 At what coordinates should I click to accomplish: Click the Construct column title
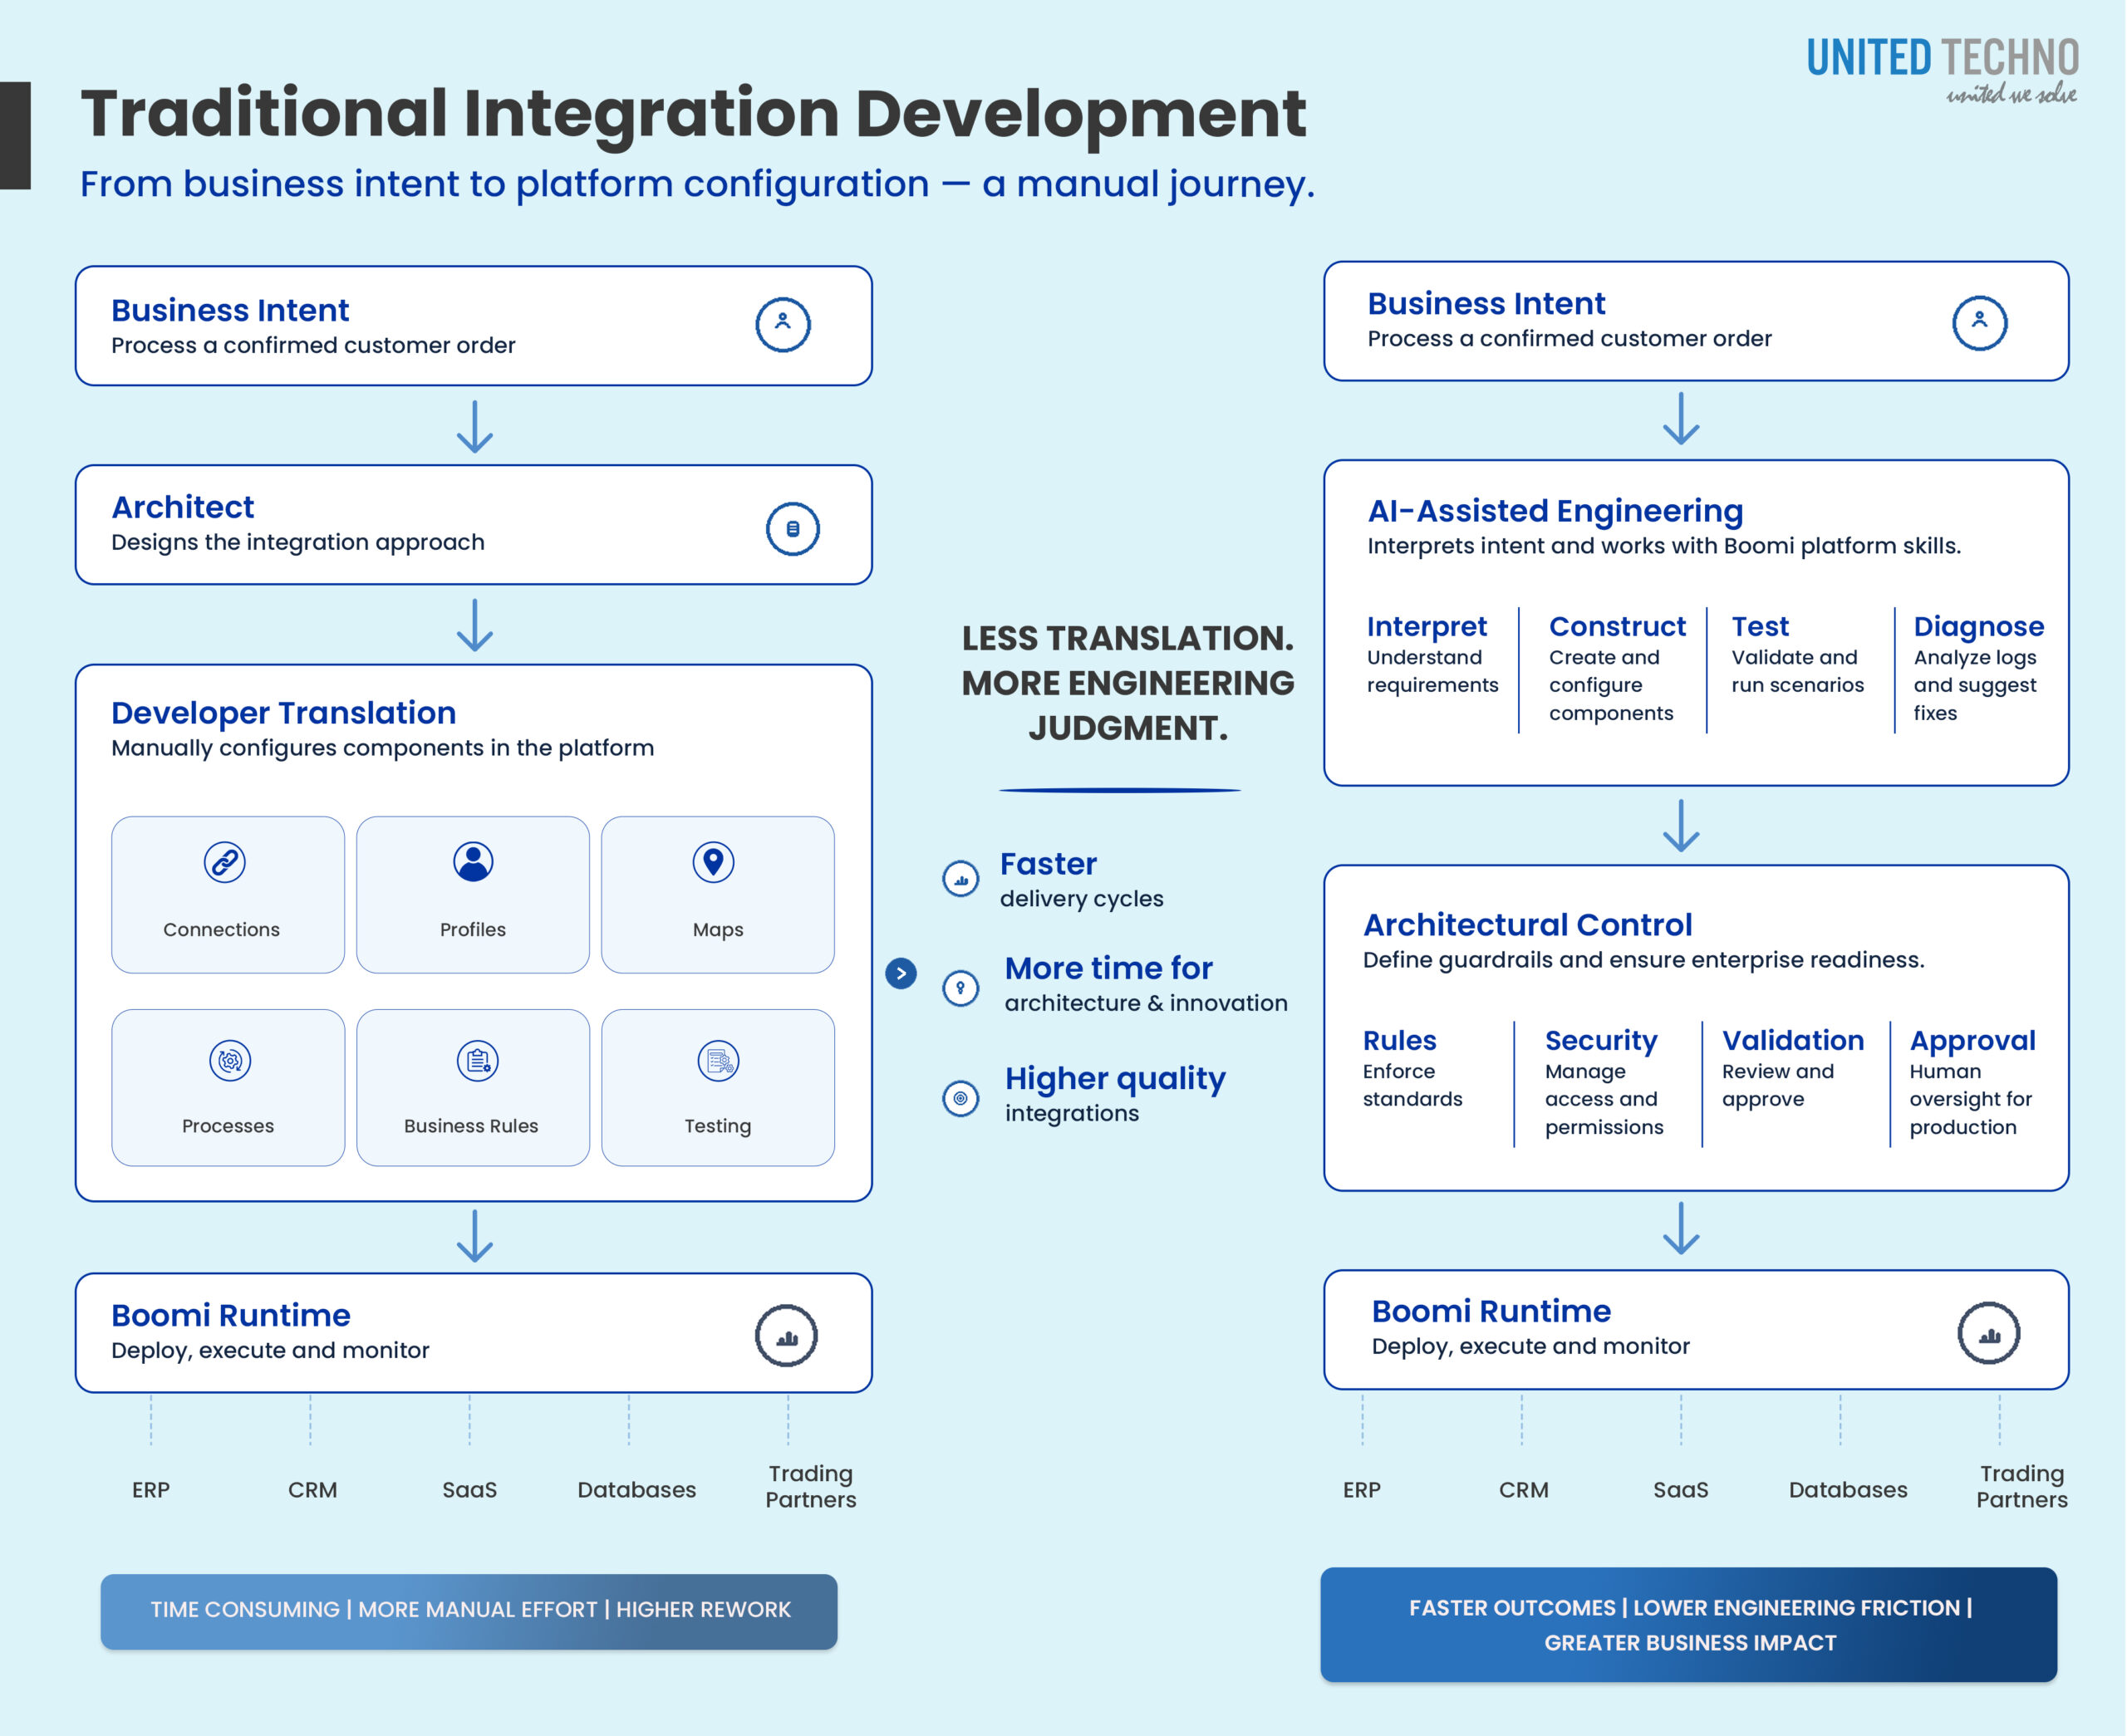click(1617, 626)
